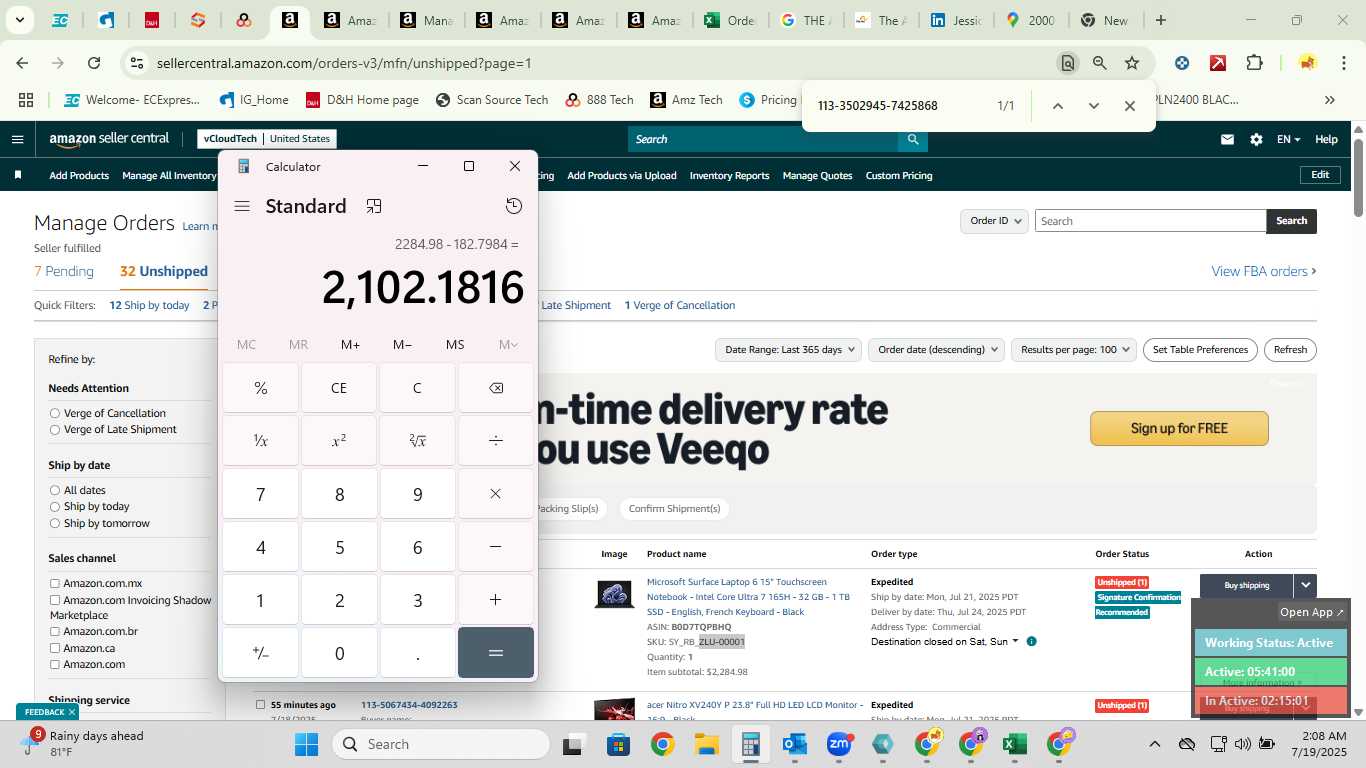Toggle Calculator keep-on-top icon
The width and height of the screenshot is (1366, 768).
click(x=374, y=206)
